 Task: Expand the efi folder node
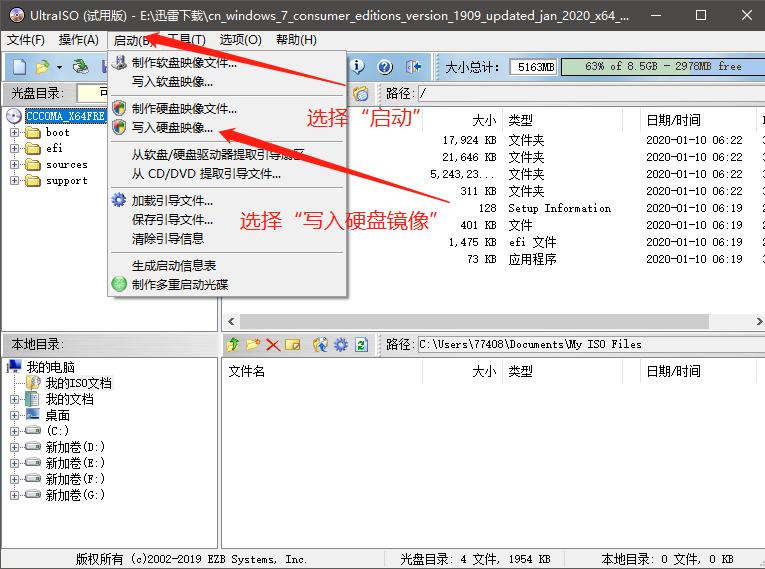click(14, 148)
